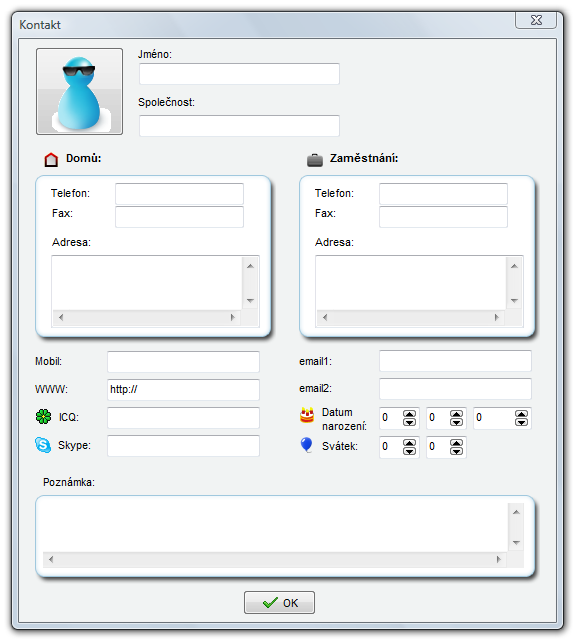Select the WWW field containing http://
Image resolution: width=574 pixels, height=639 pixels.
(x=183, y=390)
